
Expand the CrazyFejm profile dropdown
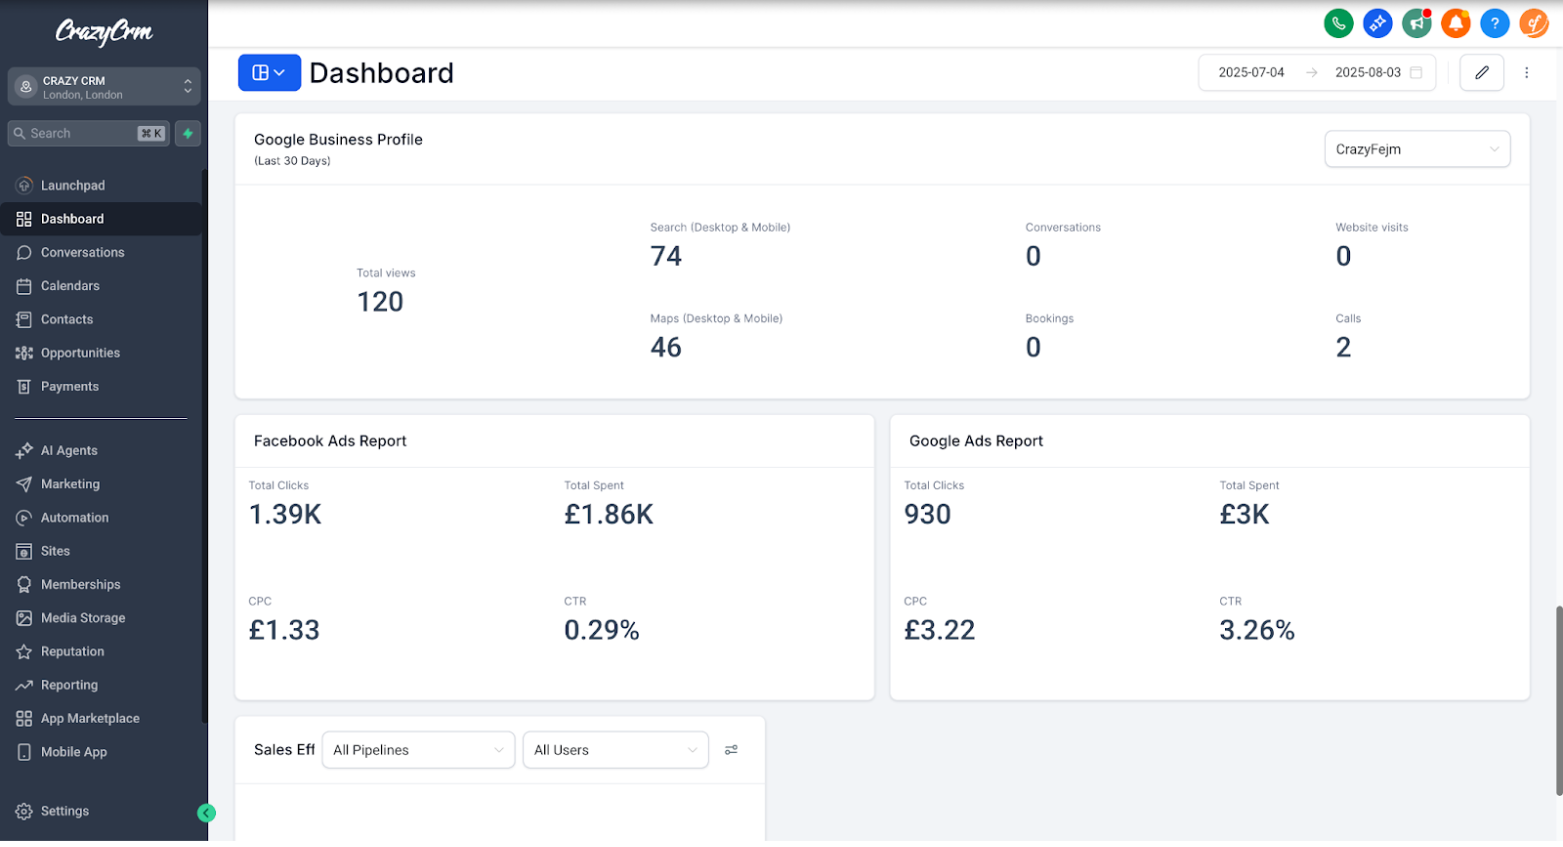tap(1416, 150)
